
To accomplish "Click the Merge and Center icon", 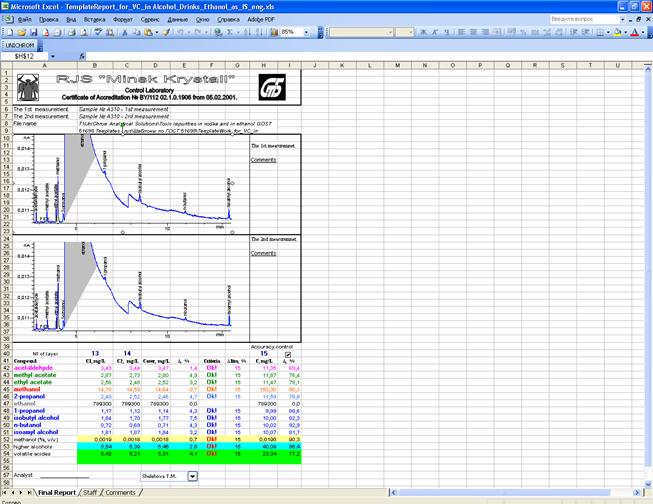I will click(497, 32).
